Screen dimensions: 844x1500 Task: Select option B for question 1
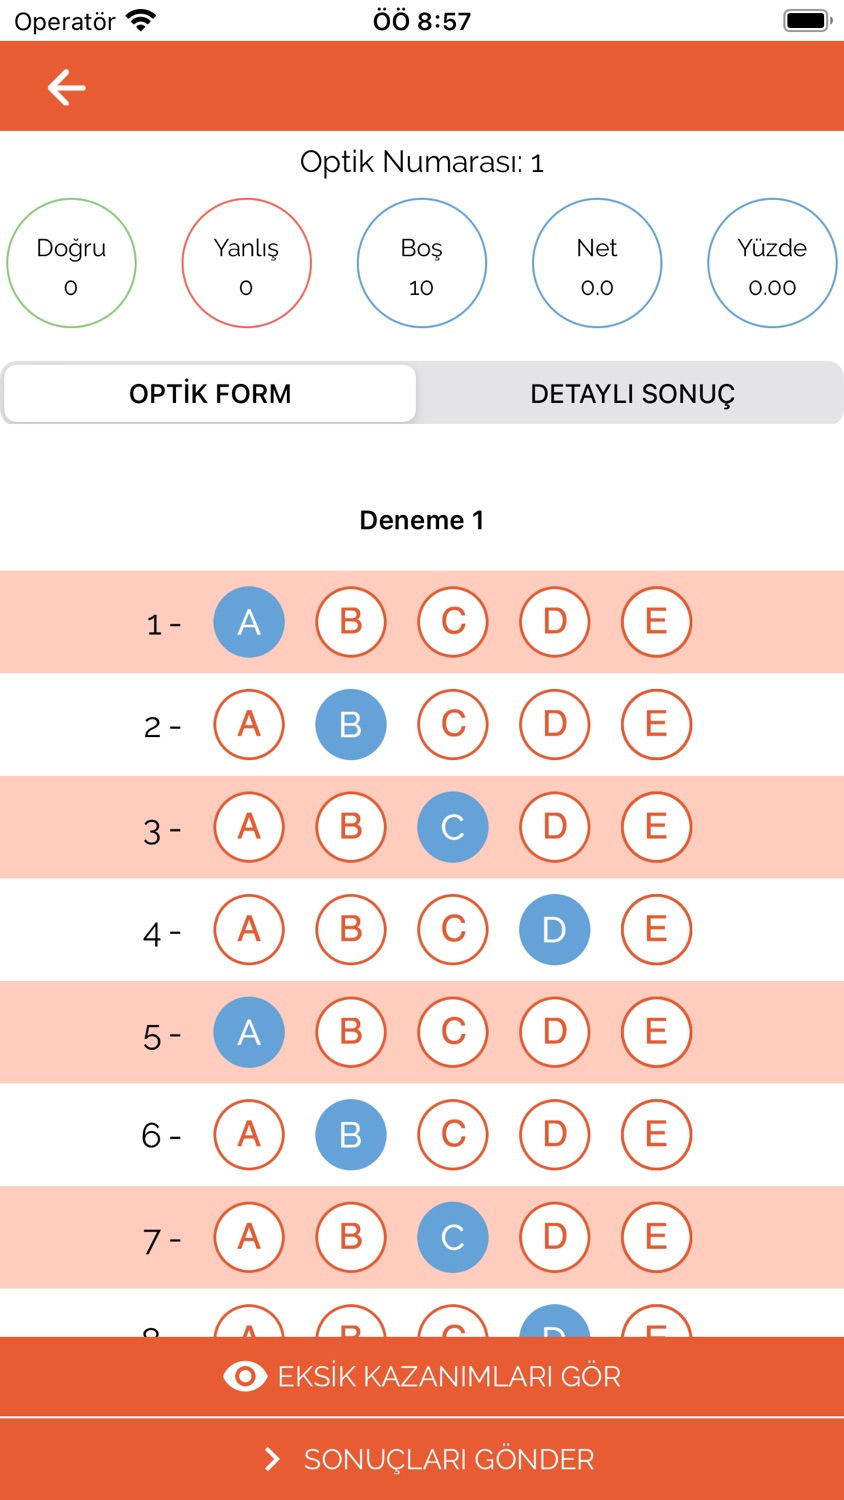pos(351,622)
